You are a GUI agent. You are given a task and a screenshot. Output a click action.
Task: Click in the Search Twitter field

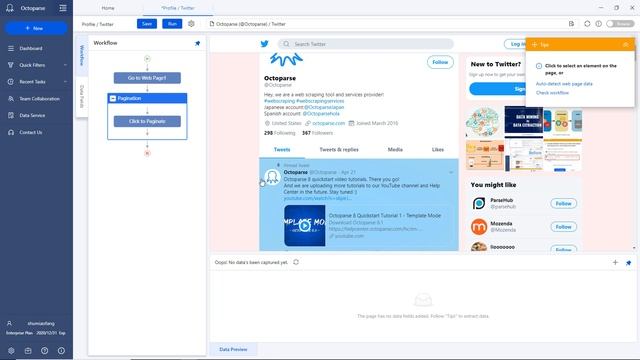(x=366, y=44)
